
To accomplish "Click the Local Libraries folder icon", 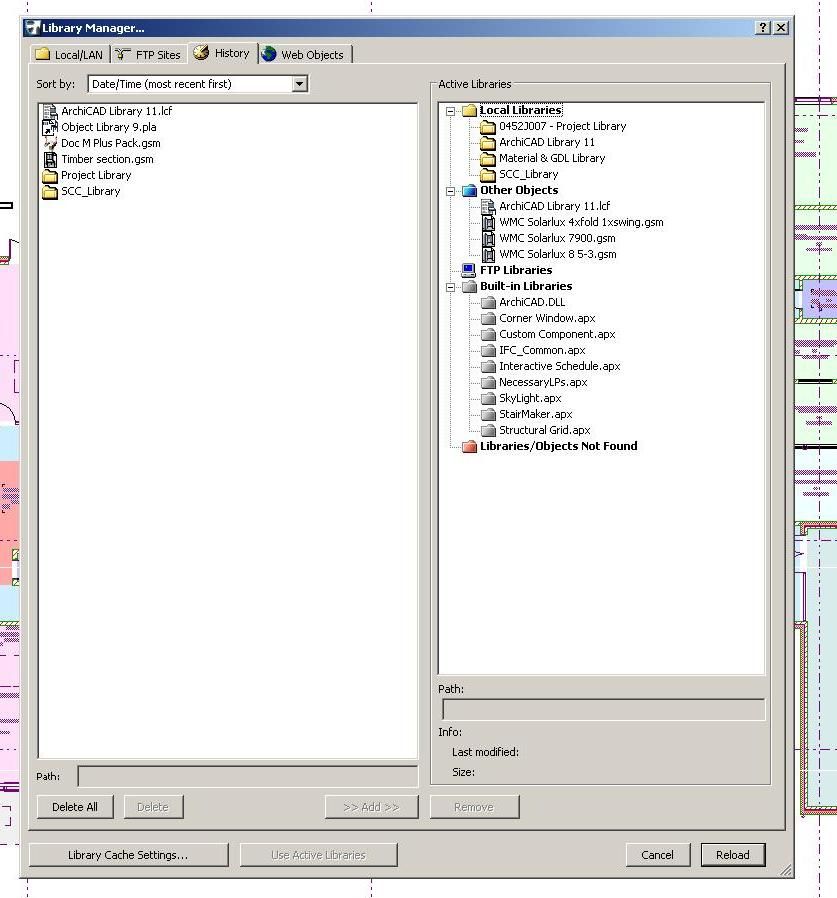I will [469, 110].
